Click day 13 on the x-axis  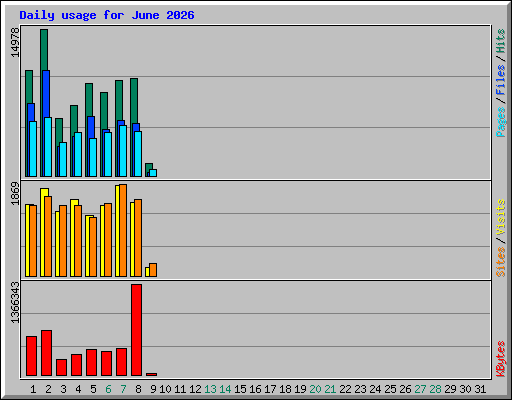pyautogui.click(x=210, y=389)
